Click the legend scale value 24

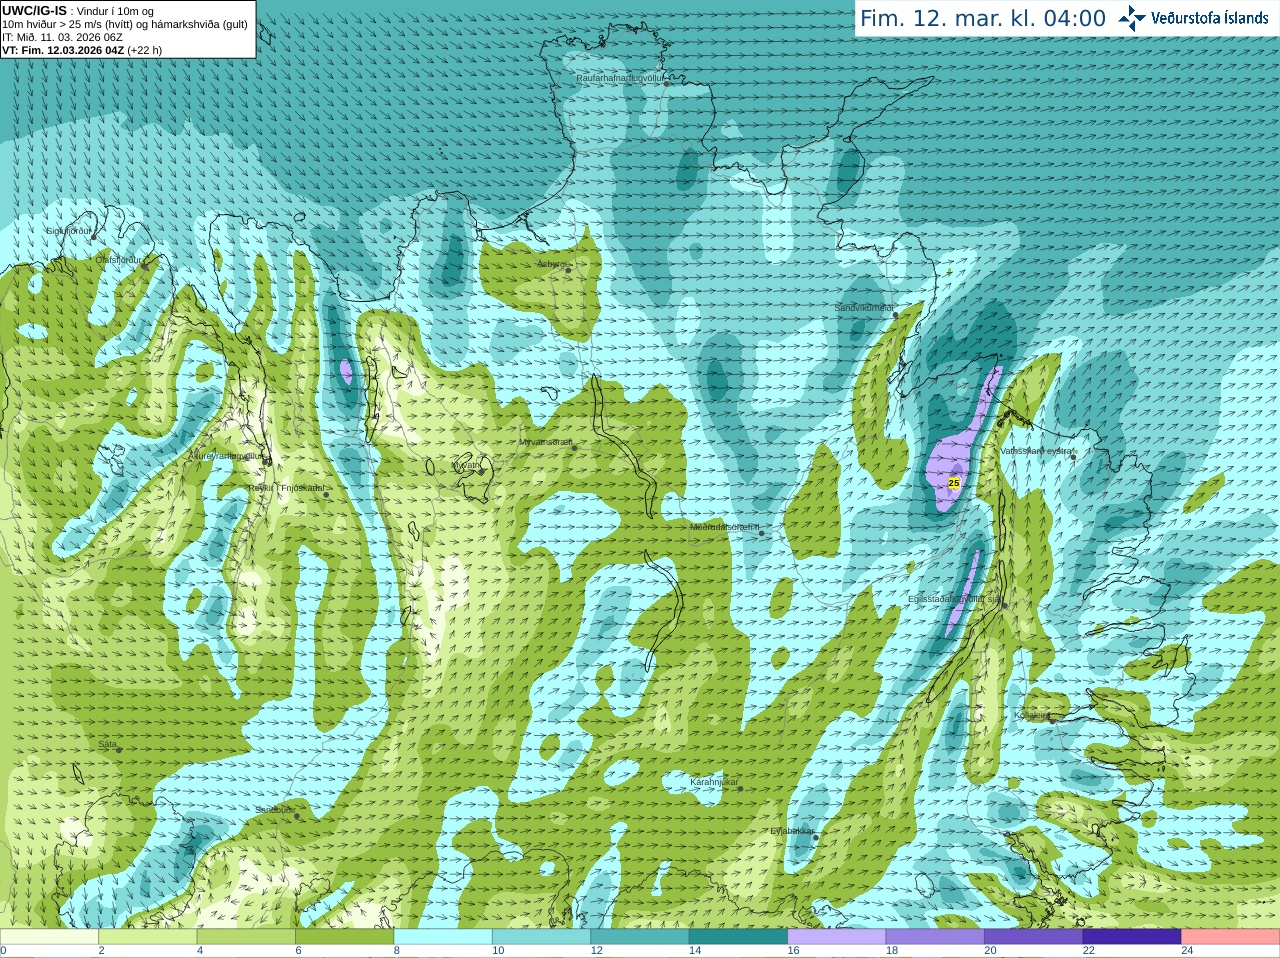point(1187,951)
